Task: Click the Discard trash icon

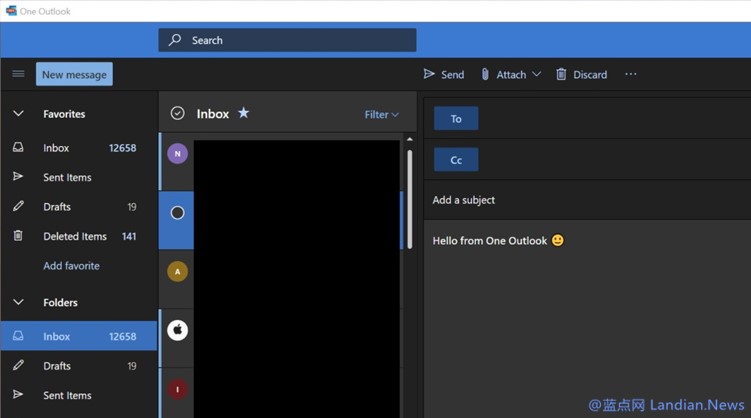Action: (x=561, y=74)
